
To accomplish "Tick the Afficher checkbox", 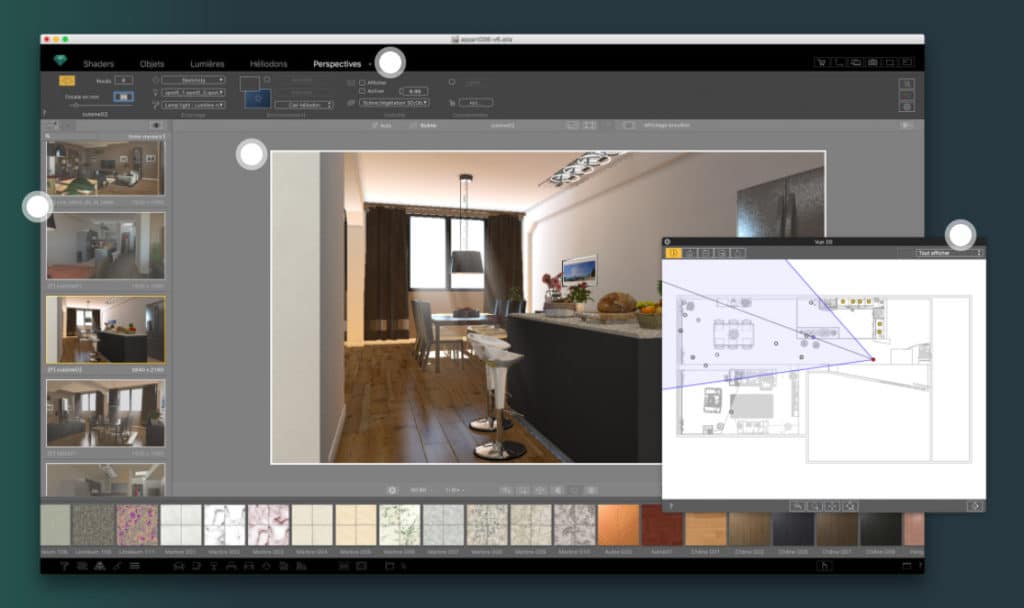I will 362,83.
